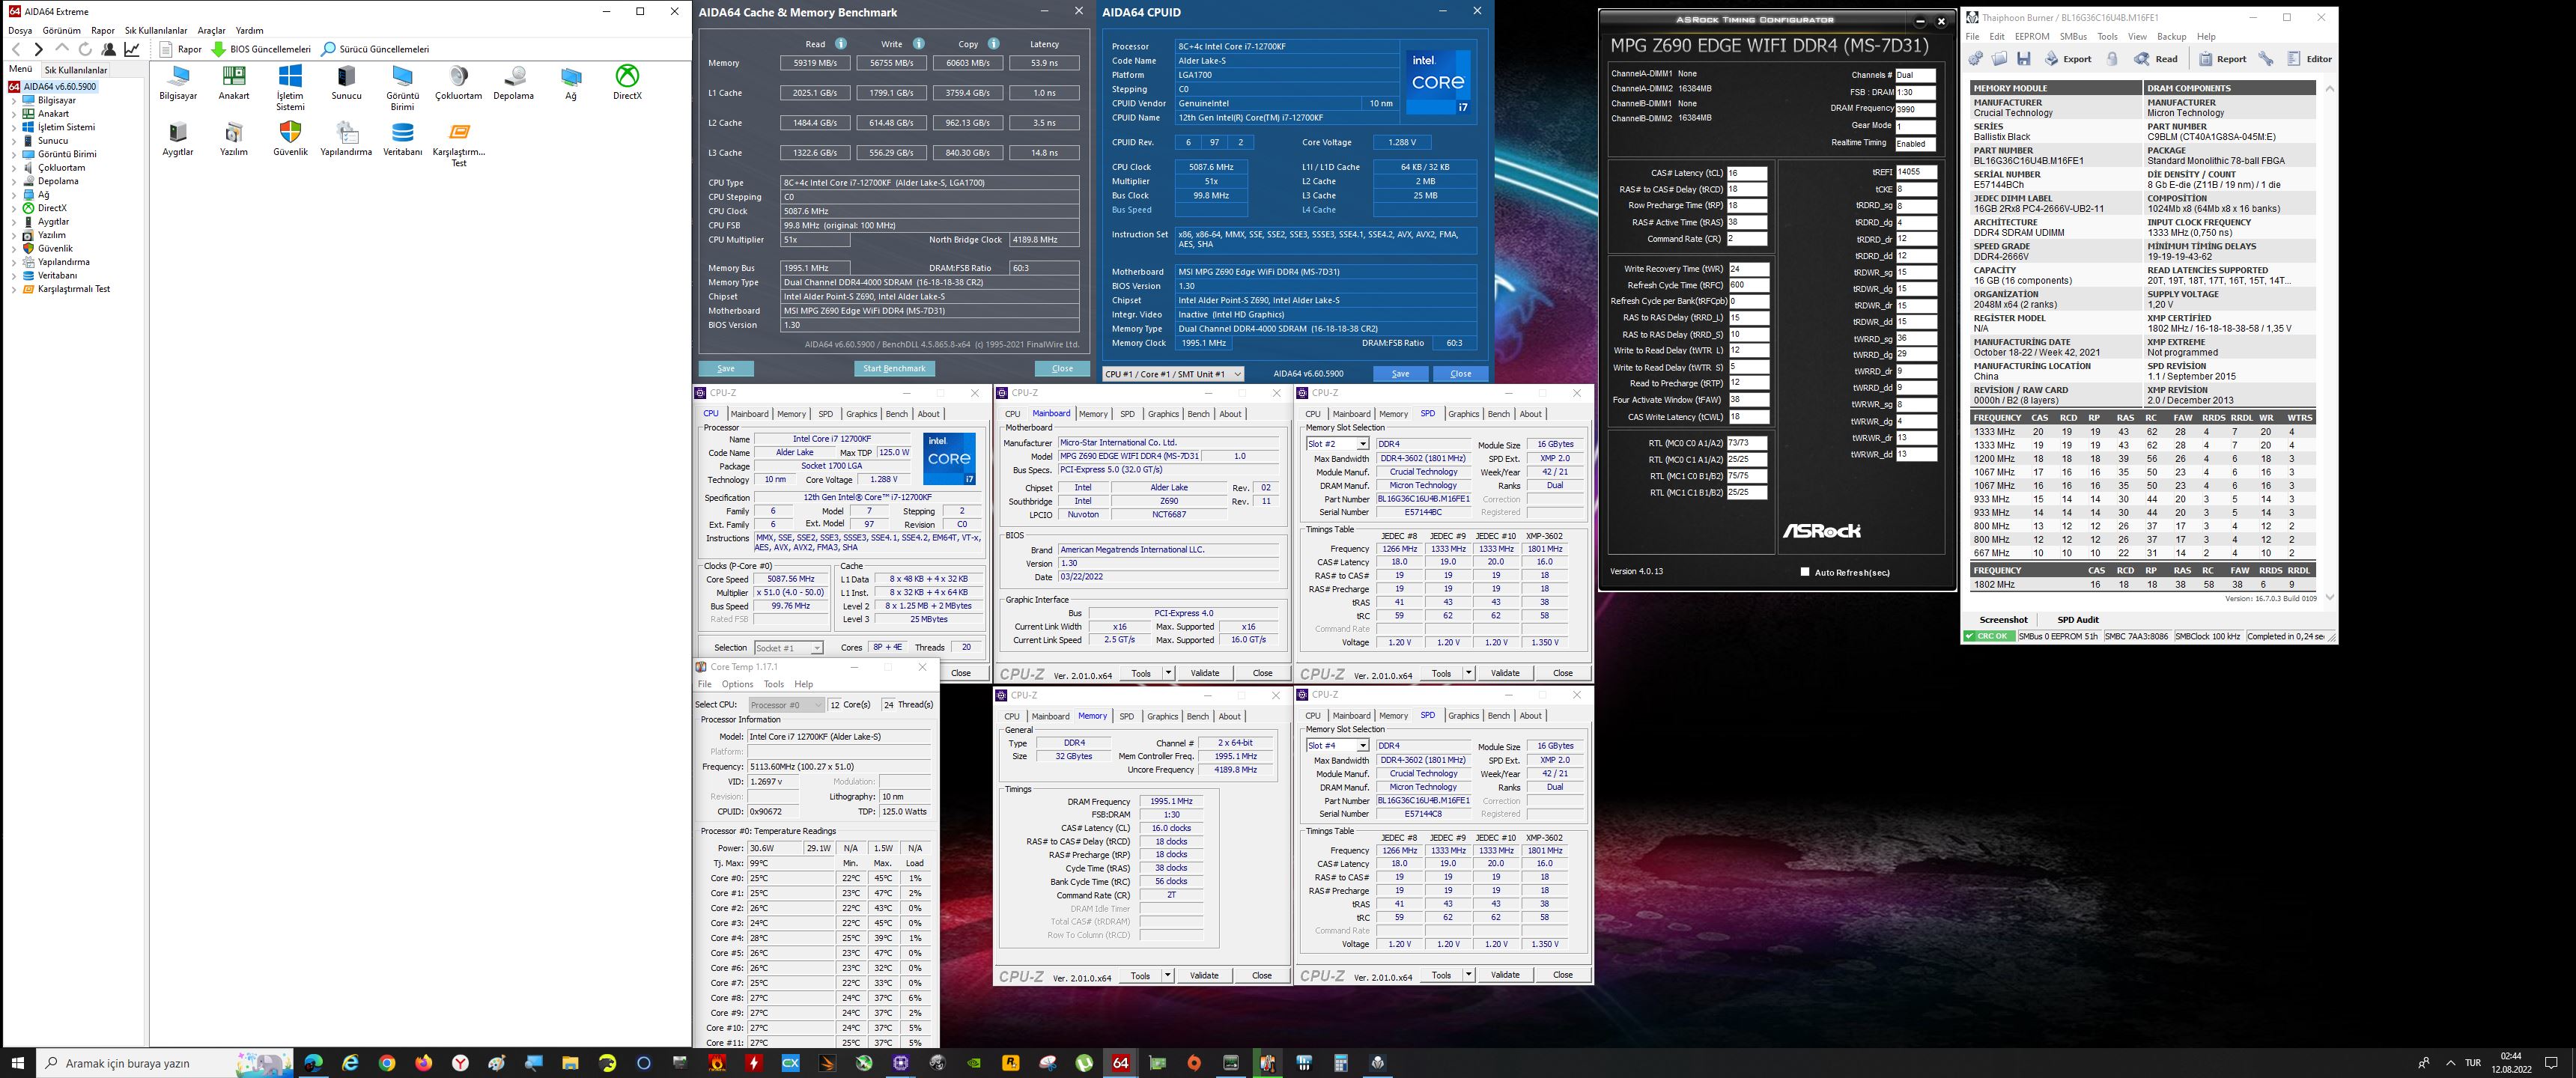Expand Depolama node in AIDA64 tree
Image resolution: width=2576 pixels, height=1078 pixels.
point(13,181)
